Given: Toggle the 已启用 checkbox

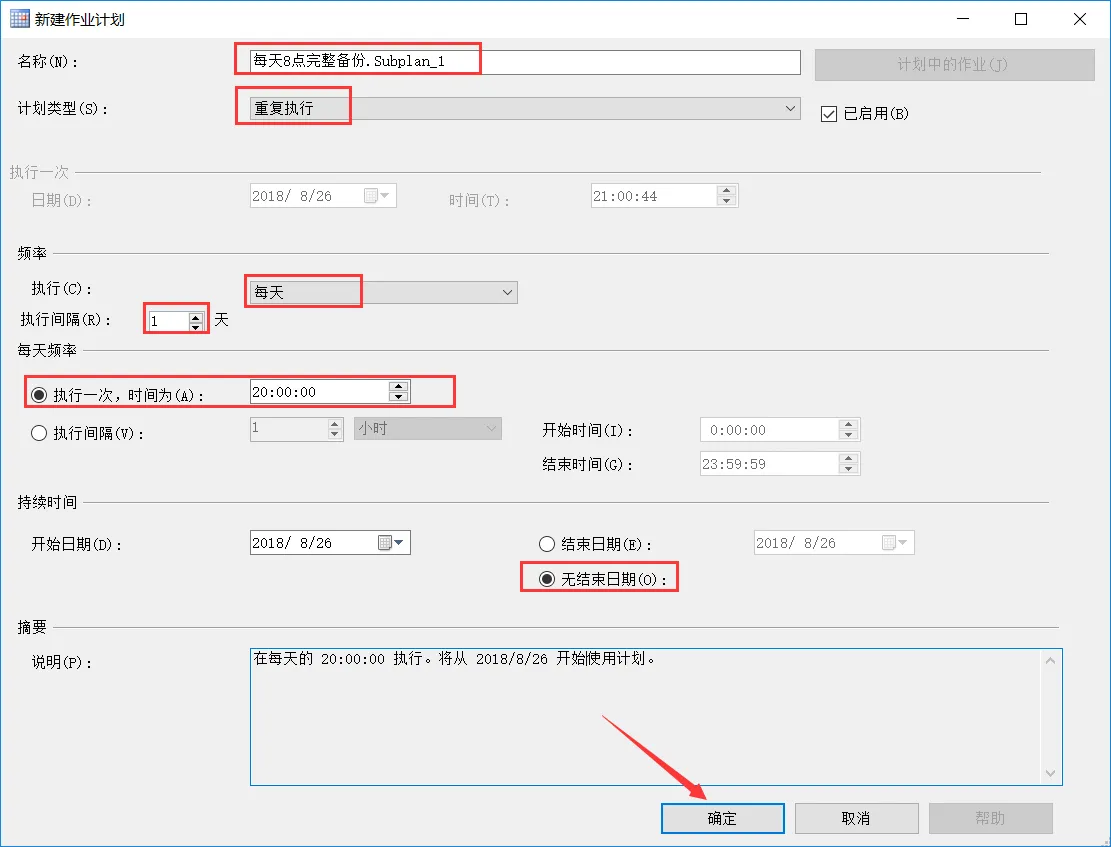Looking at the screenshot, I should [828, 113].
